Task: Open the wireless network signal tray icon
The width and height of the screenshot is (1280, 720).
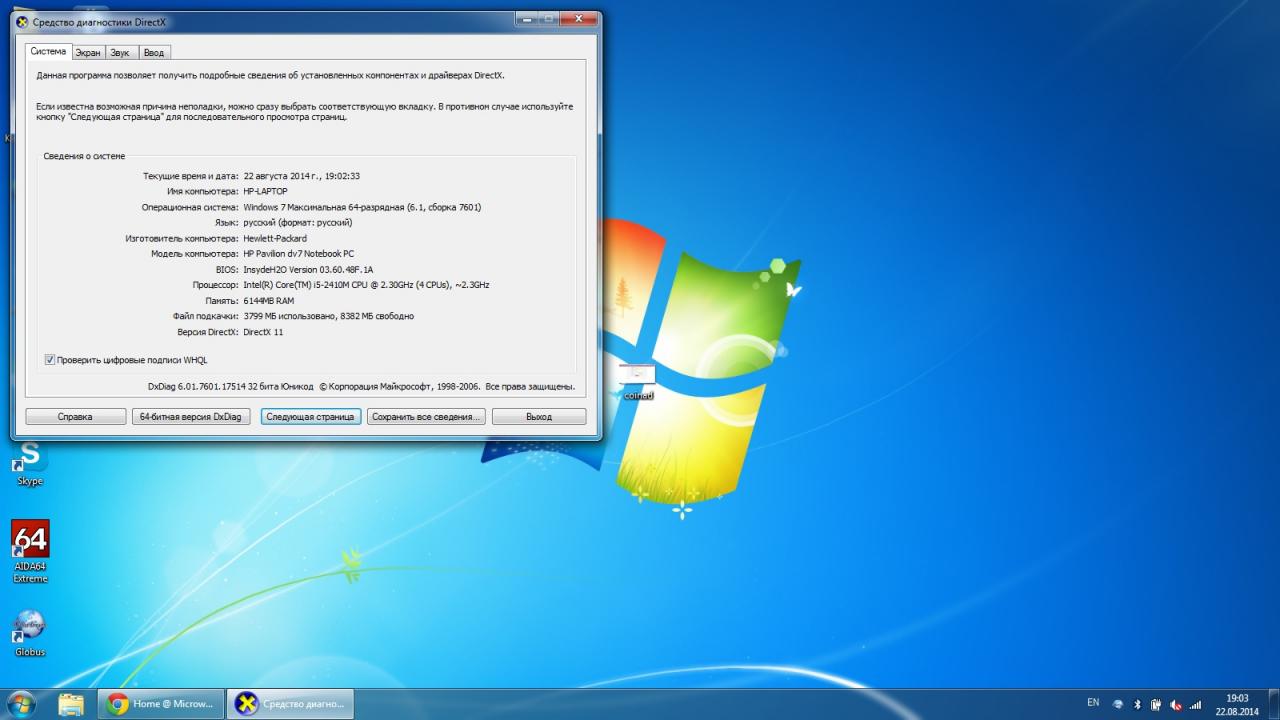Action: point(1195,704)
